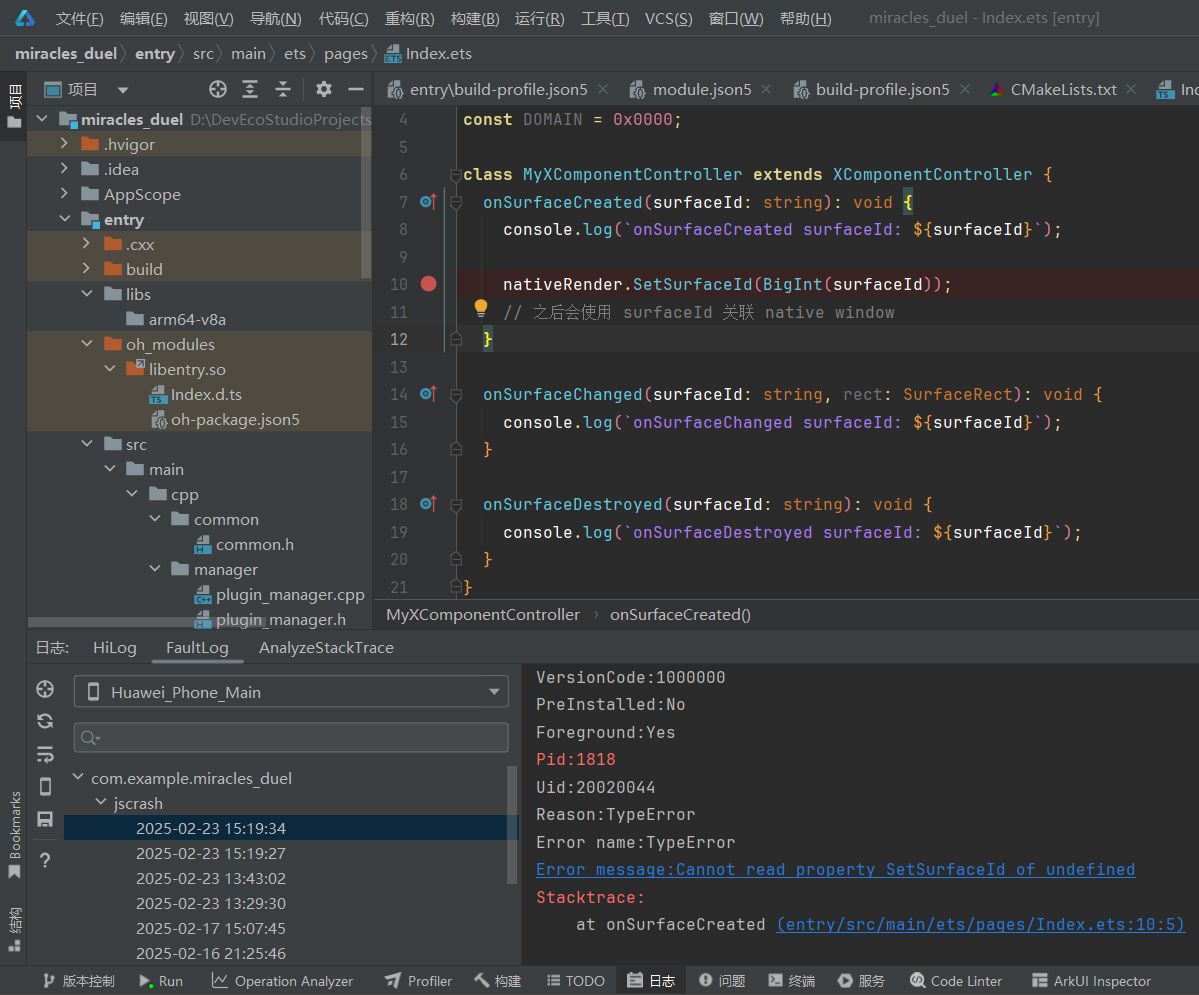This screenshot has height=995, width=1199.
Task: Open the Profiler tool window
Action: point(418,981)
